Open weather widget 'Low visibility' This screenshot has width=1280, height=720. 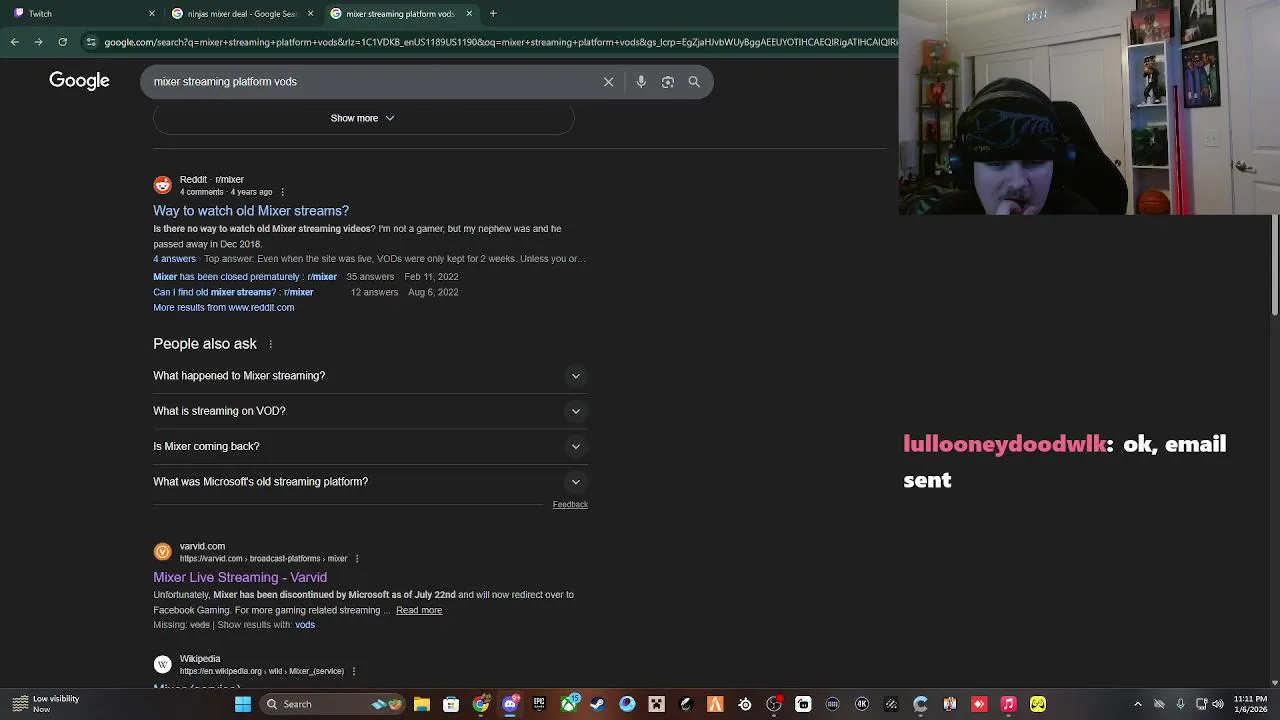[x=45, y=704]
